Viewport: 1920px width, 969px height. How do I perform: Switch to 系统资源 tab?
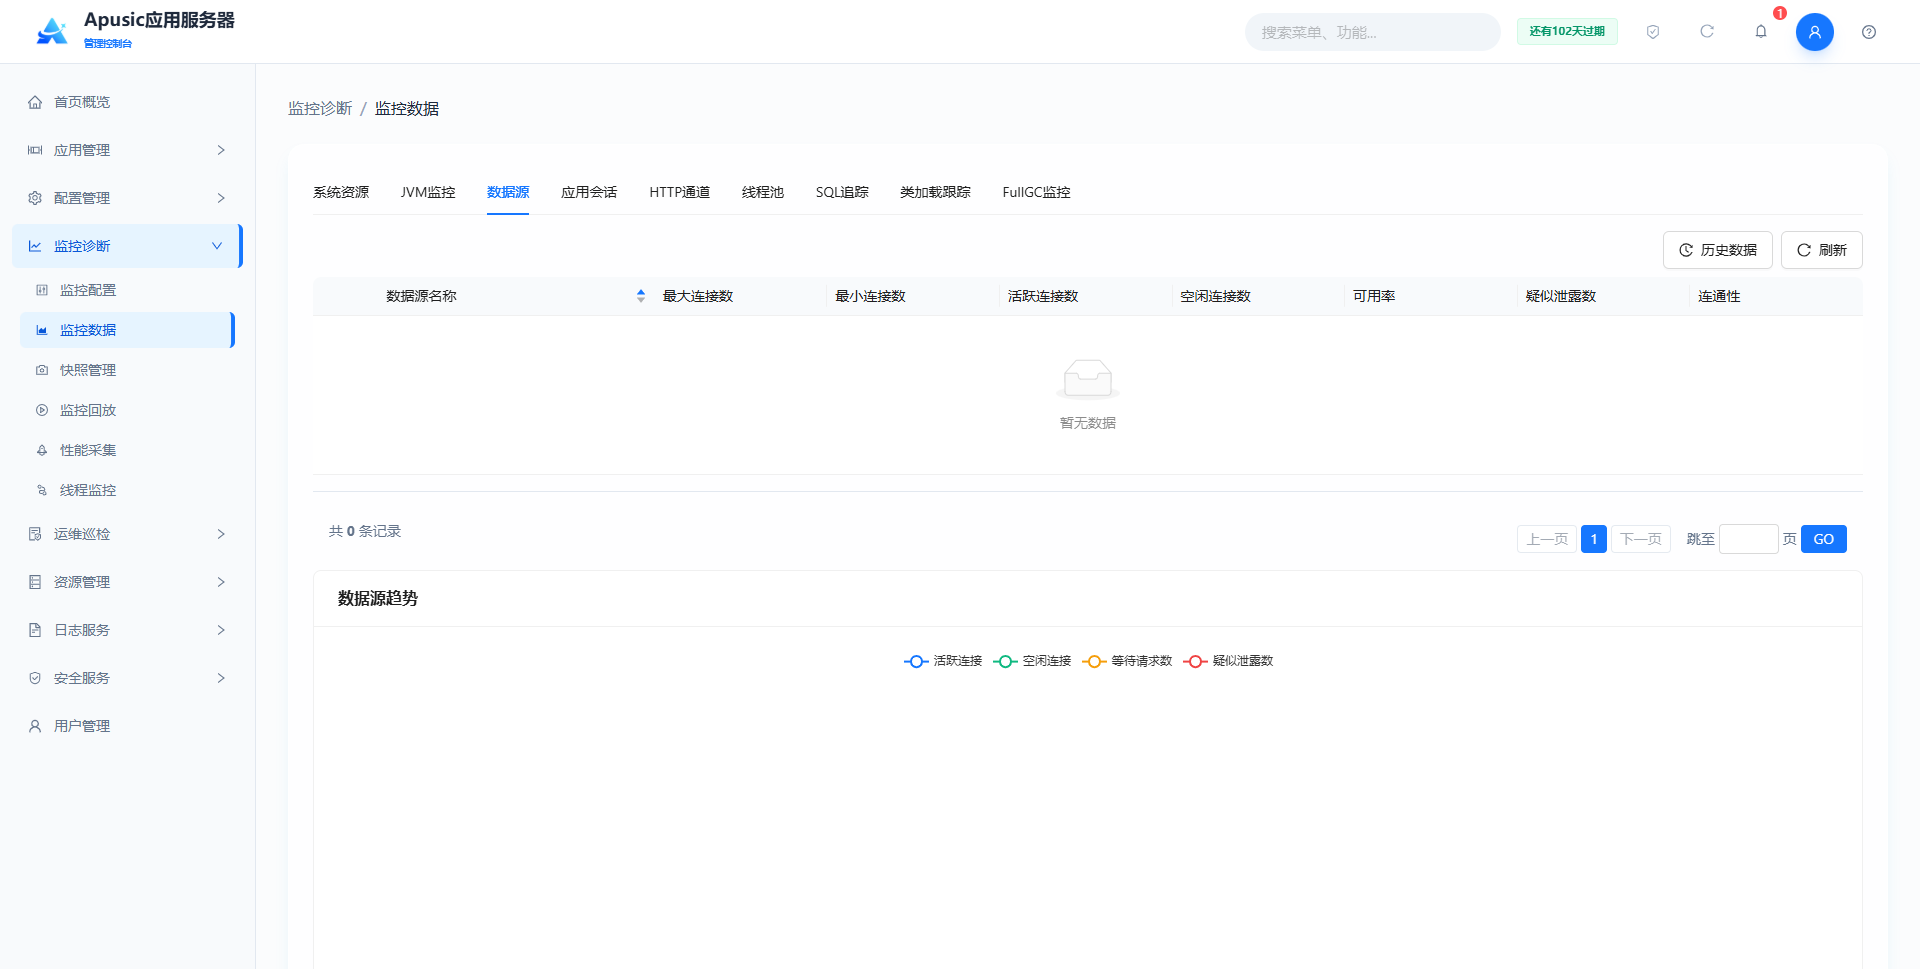(341, 192)
